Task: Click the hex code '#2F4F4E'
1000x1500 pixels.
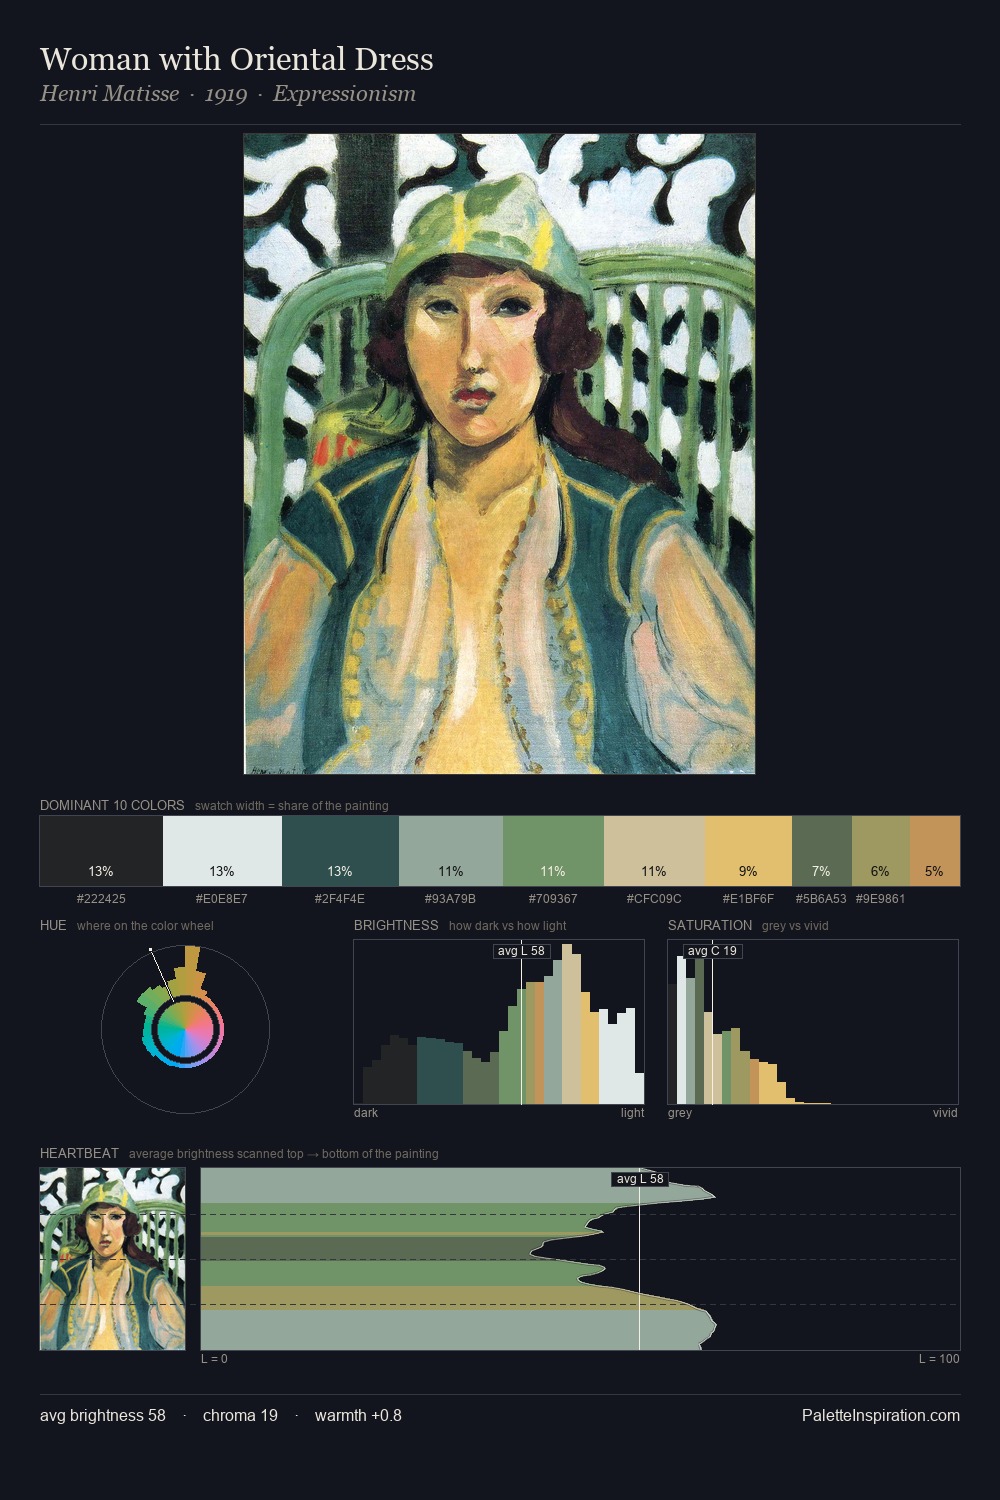Action: [340, 898]
